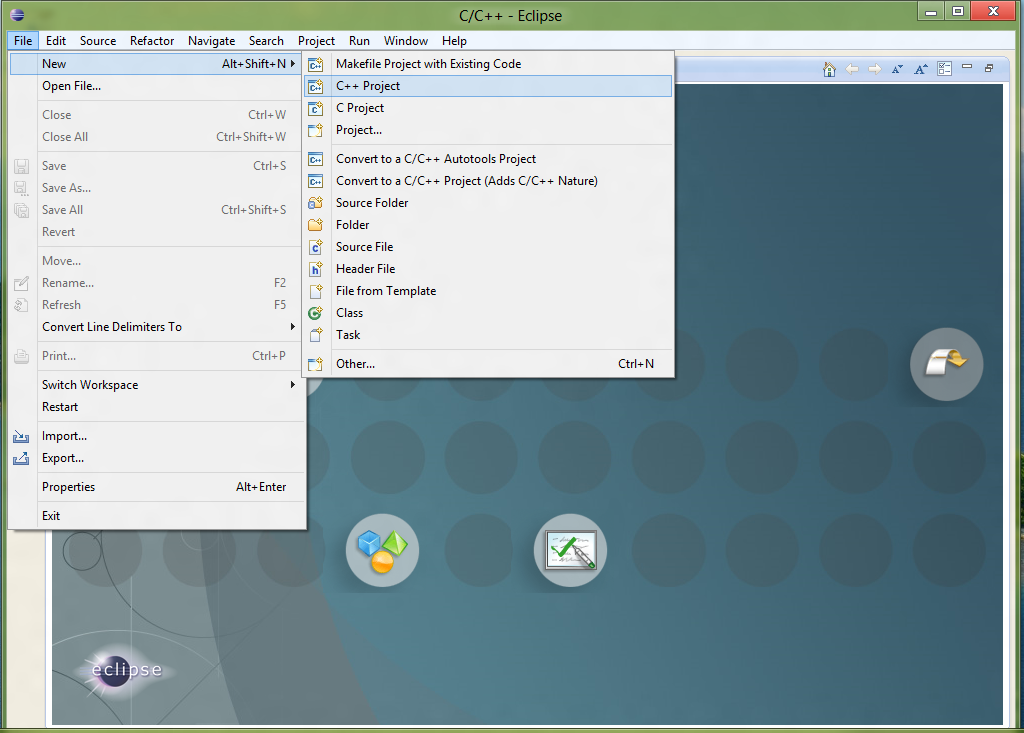Screen dimensions: 1024x733
Task: Open the Source menu
Action: (98, 41)
